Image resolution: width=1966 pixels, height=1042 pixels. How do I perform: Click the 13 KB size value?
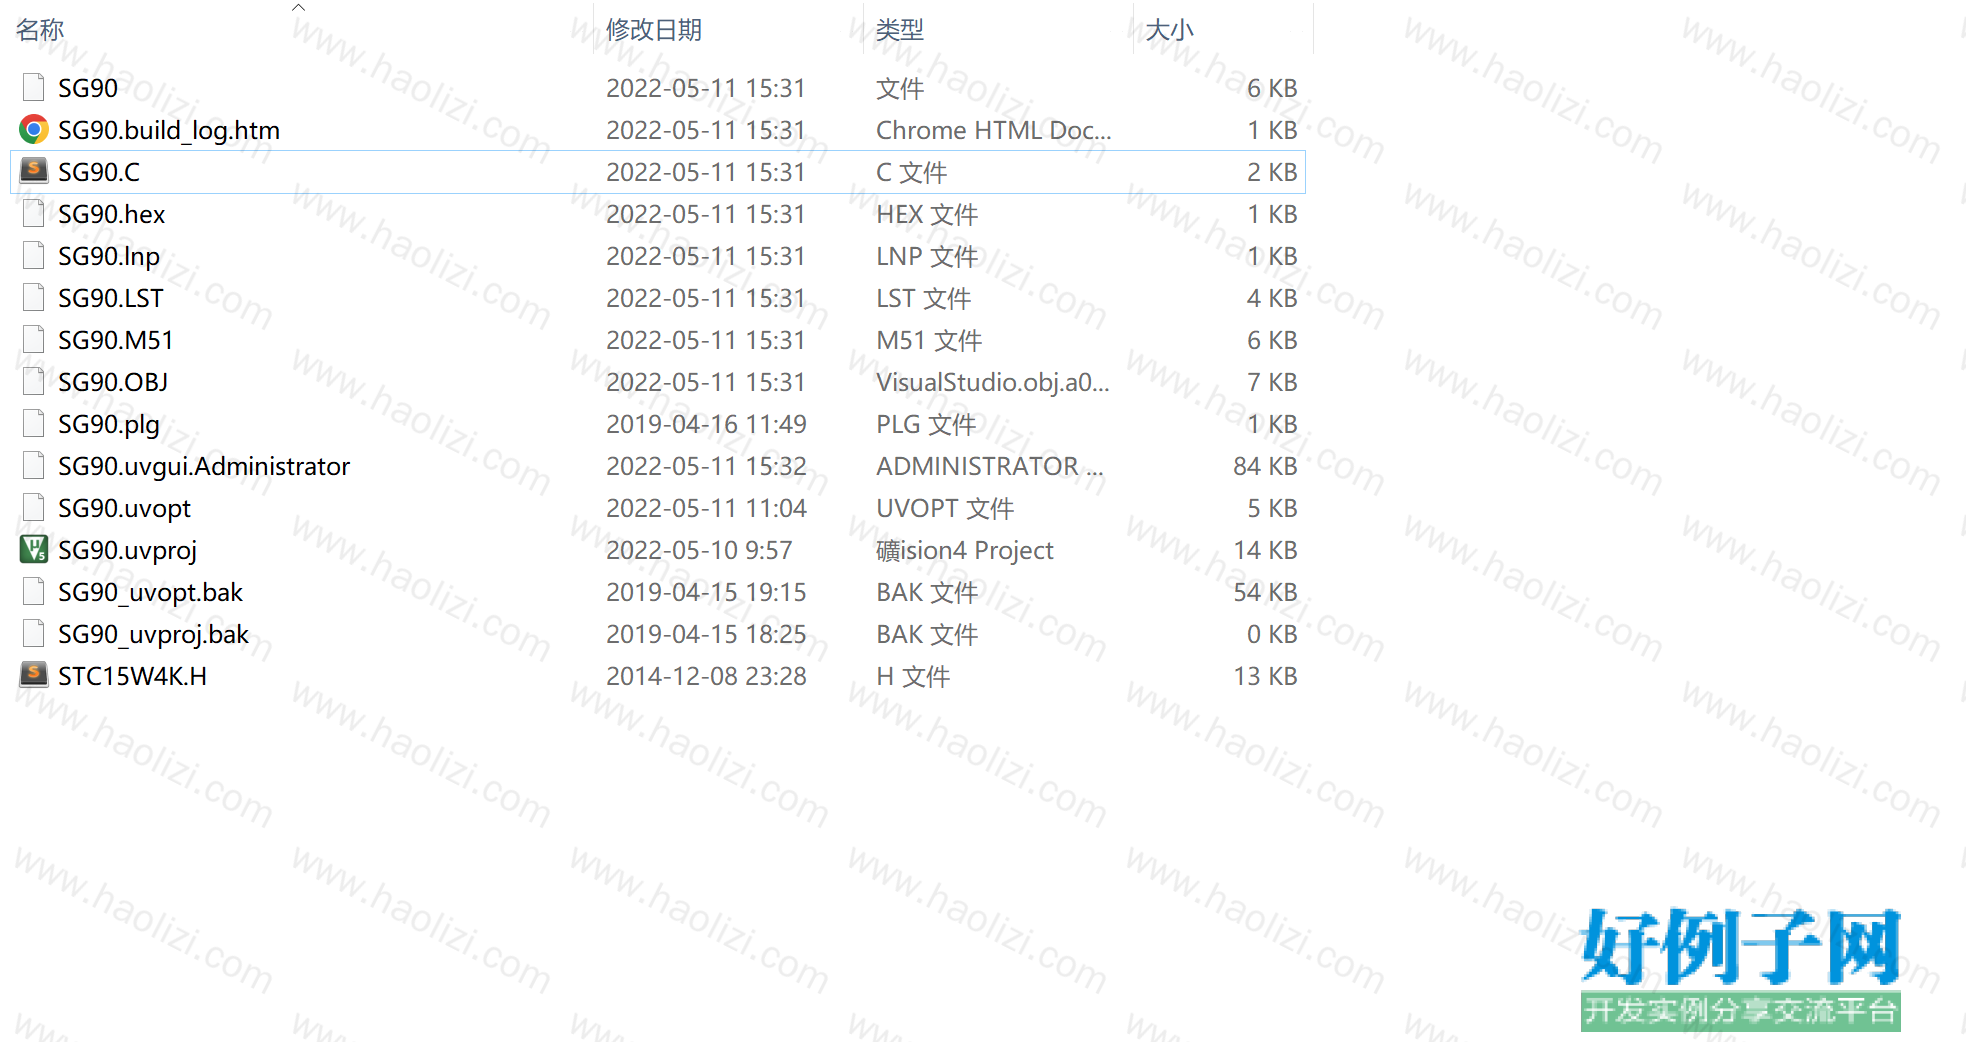coord(1265,676)
